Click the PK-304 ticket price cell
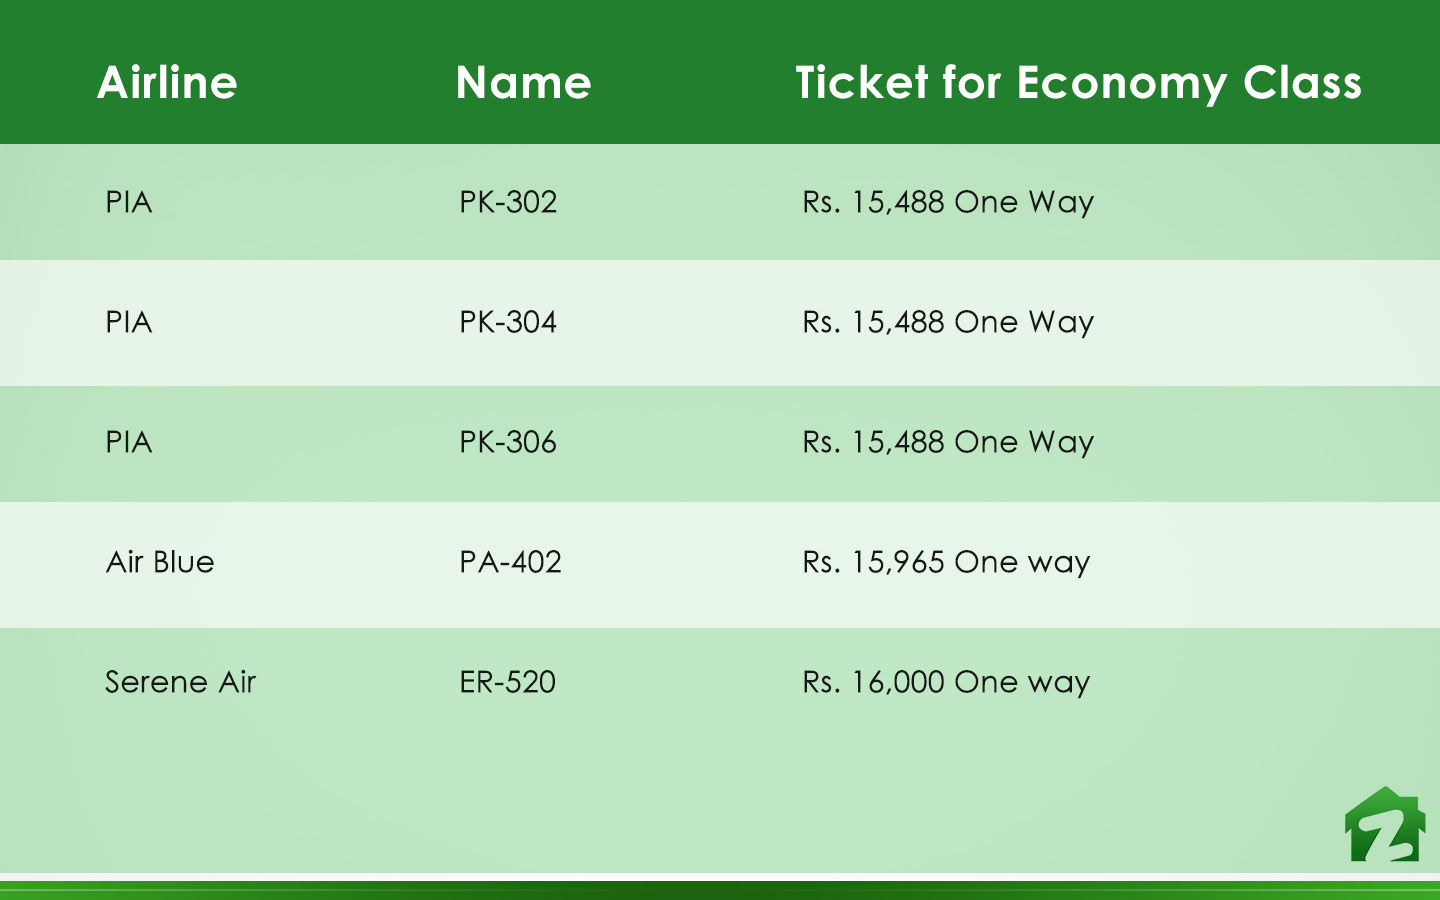 pyautogui.click(x=948, y=322)
